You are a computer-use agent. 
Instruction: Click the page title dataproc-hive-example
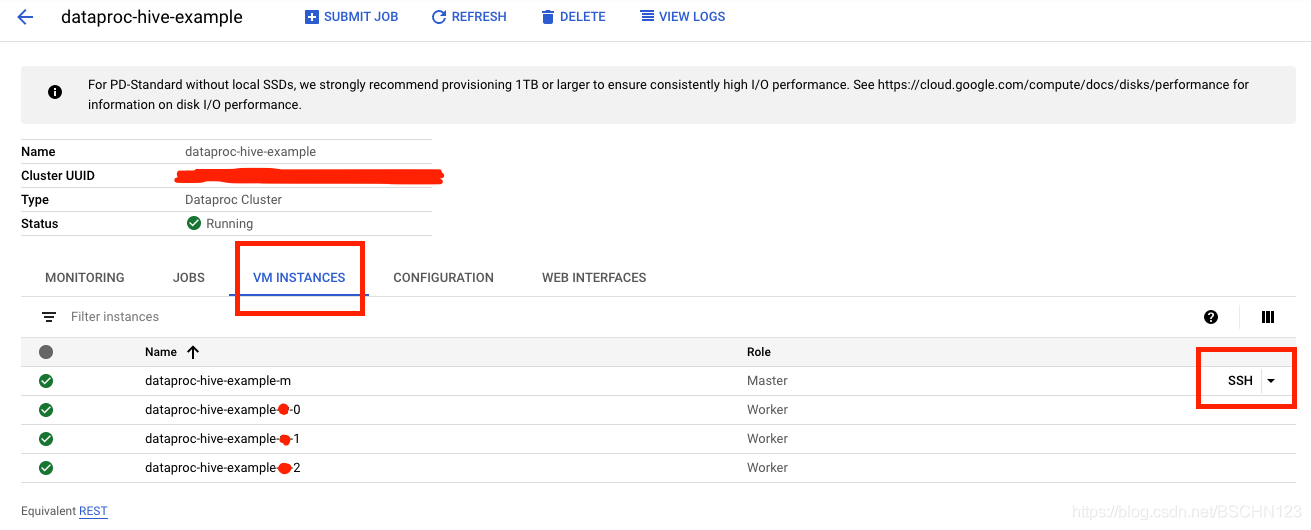pos(152,17)
